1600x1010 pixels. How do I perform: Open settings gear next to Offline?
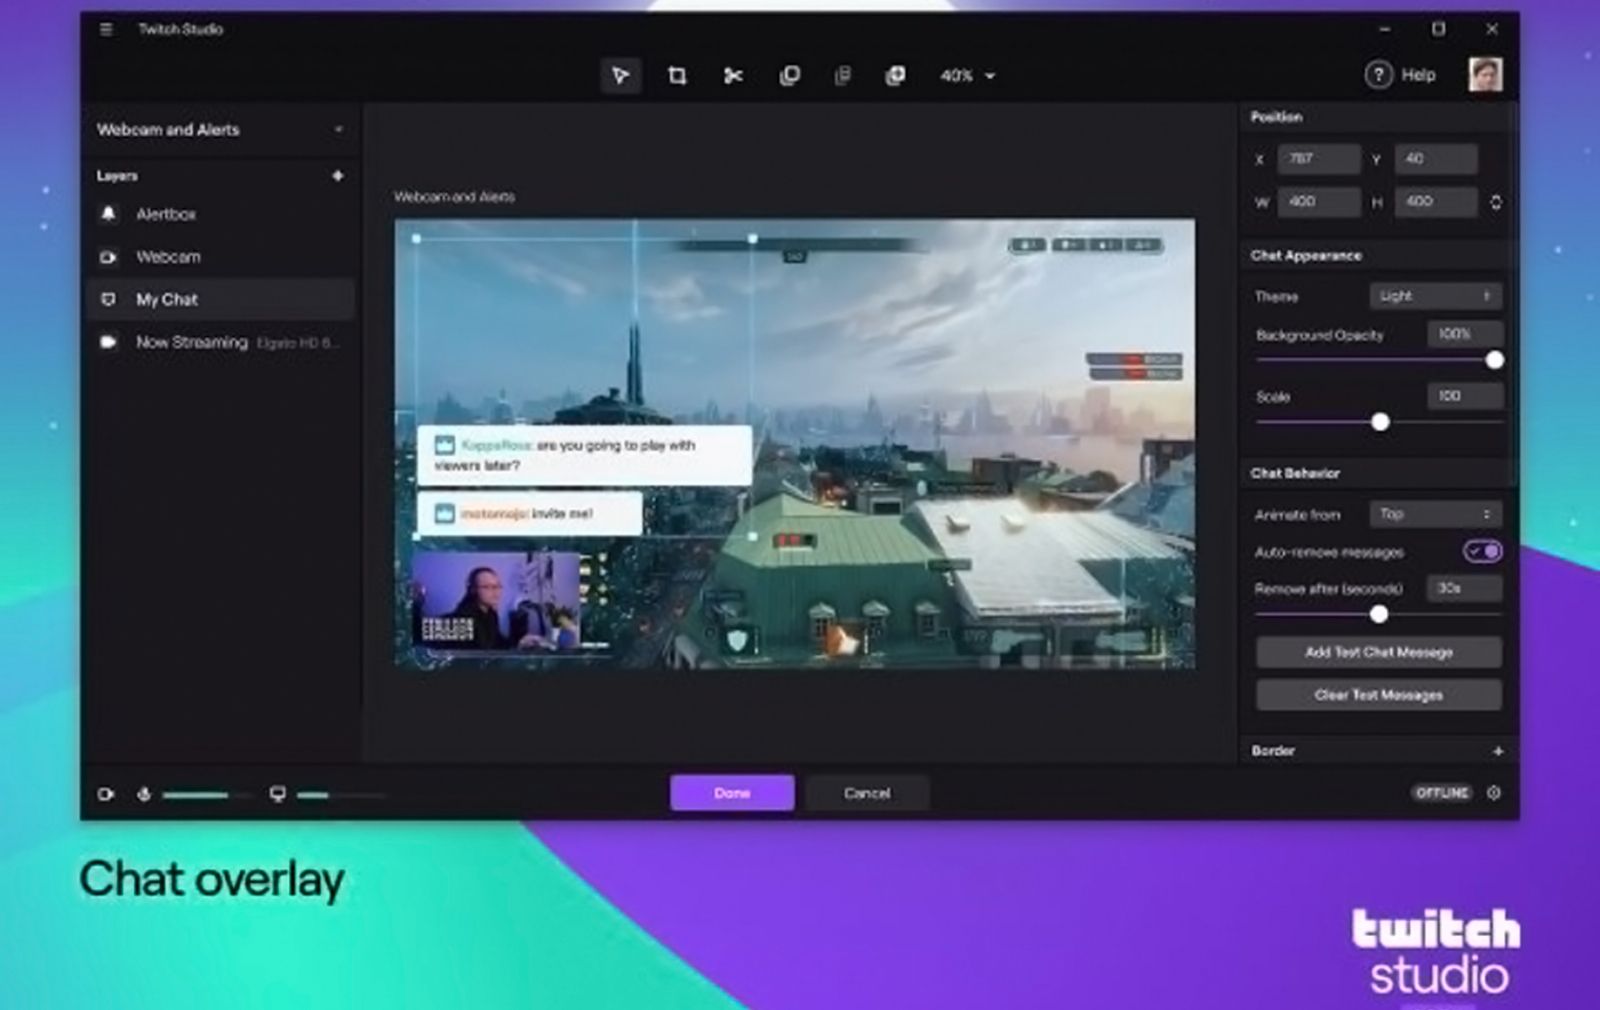click(1494, 793)
